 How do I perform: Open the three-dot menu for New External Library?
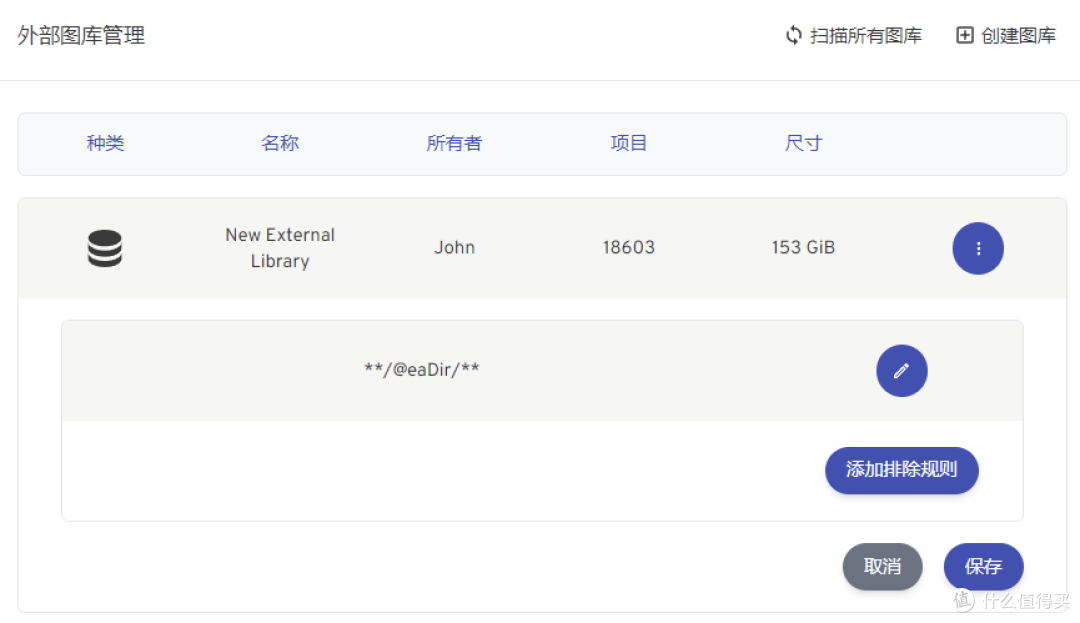point(978,249)
